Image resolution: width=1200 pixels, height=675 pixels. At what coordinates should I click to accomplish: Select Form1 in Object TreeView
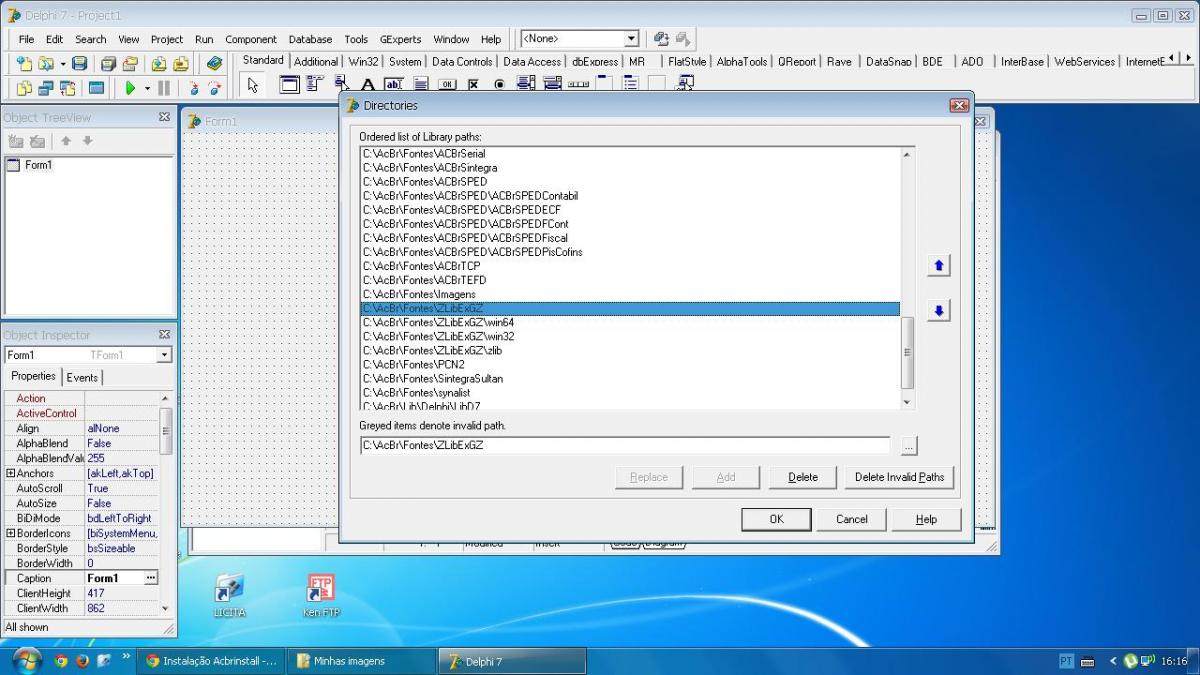point(38,165)
